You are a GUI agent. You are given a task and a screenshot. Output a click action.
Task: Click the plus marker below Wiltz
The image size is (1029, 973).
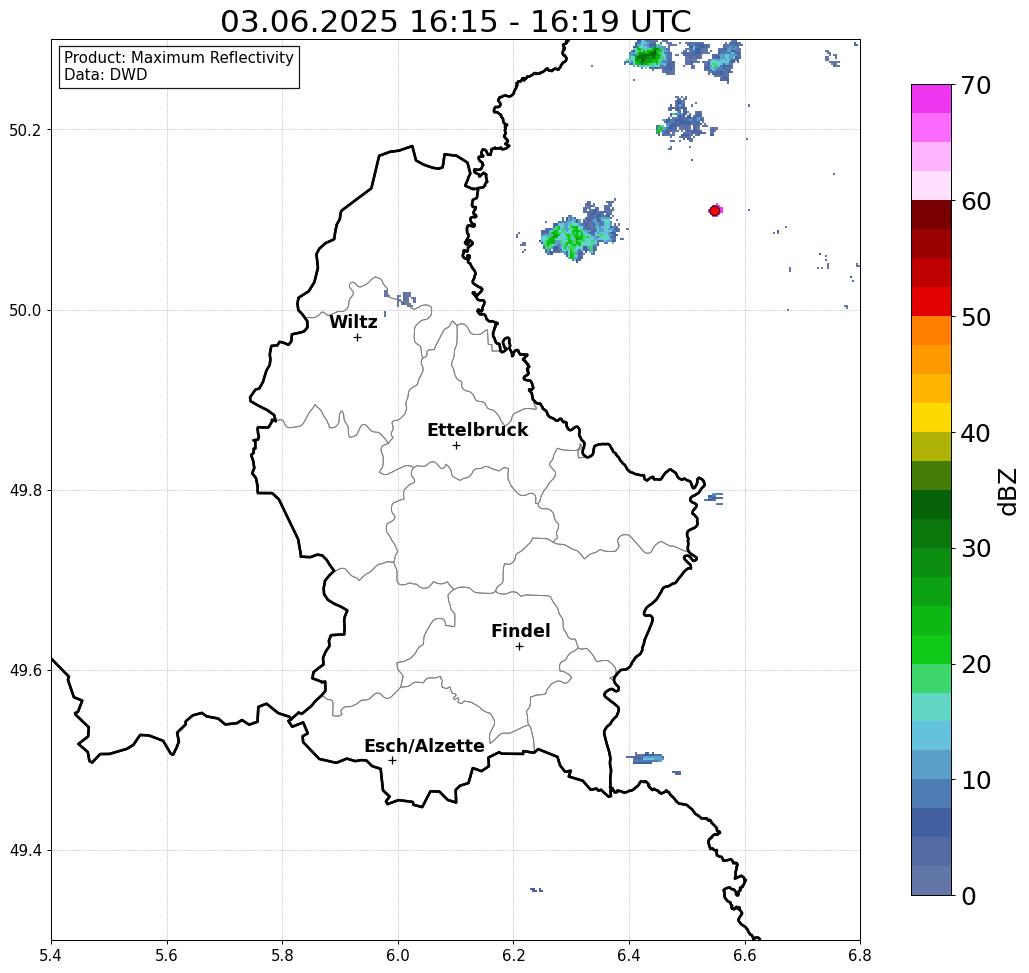[357, 337]
